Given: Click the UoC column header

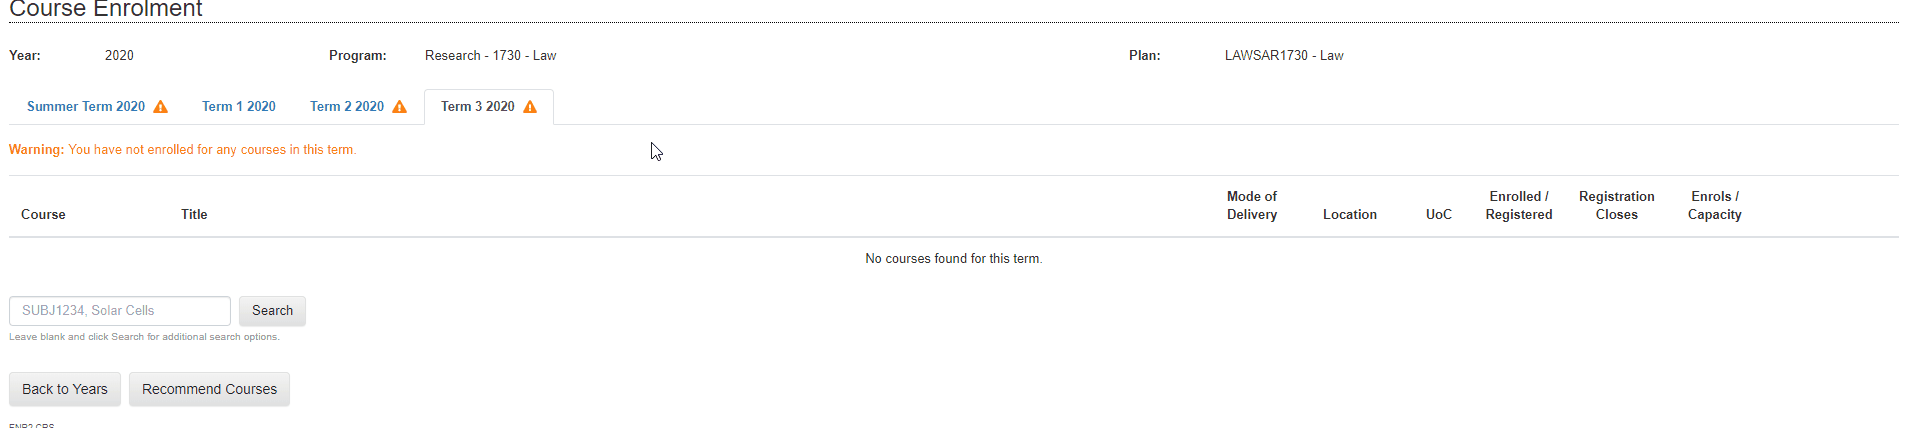Looking at the screenshot, I should 1439,215.
